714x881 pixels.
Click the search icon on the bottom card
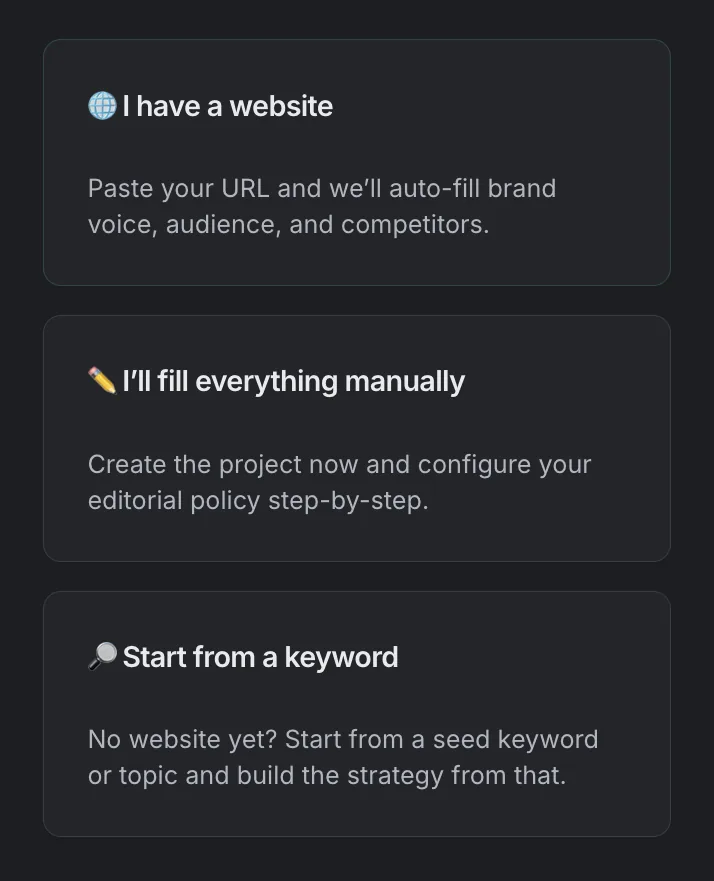[x=101, y=656]
